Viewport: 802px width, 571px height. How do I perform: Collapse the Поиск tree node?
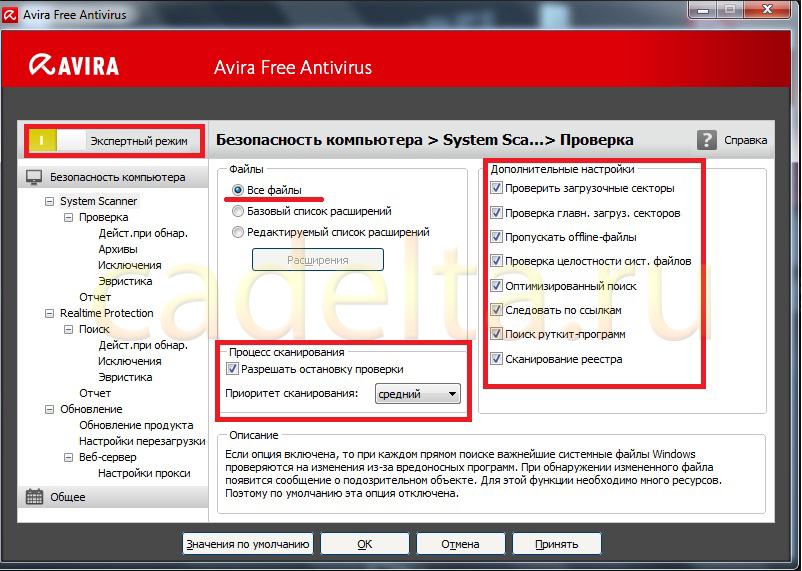[x=68, y=330]
